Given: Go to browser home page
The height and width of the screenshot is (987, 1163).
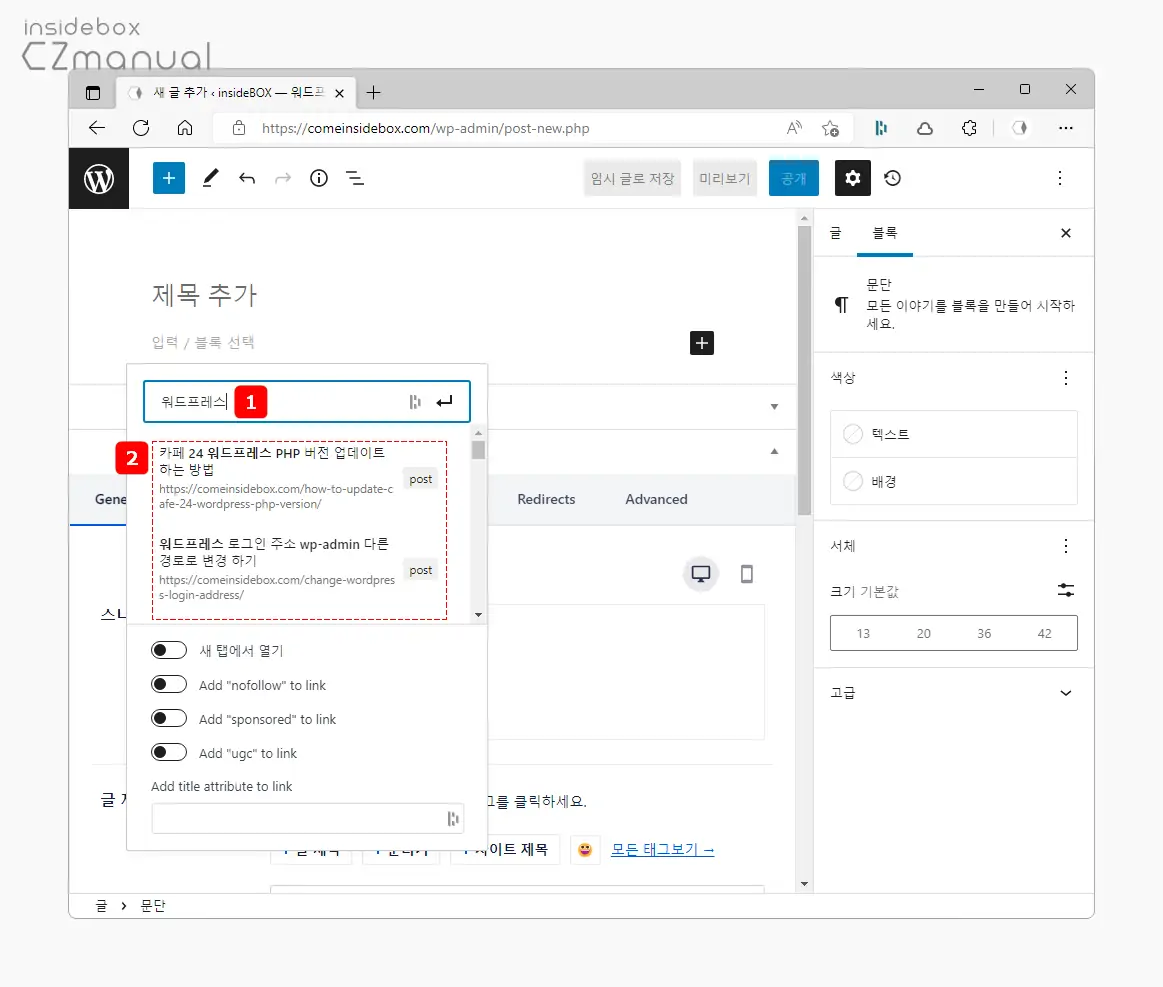Looking at the screenshot, I should (x=185, y=128).
